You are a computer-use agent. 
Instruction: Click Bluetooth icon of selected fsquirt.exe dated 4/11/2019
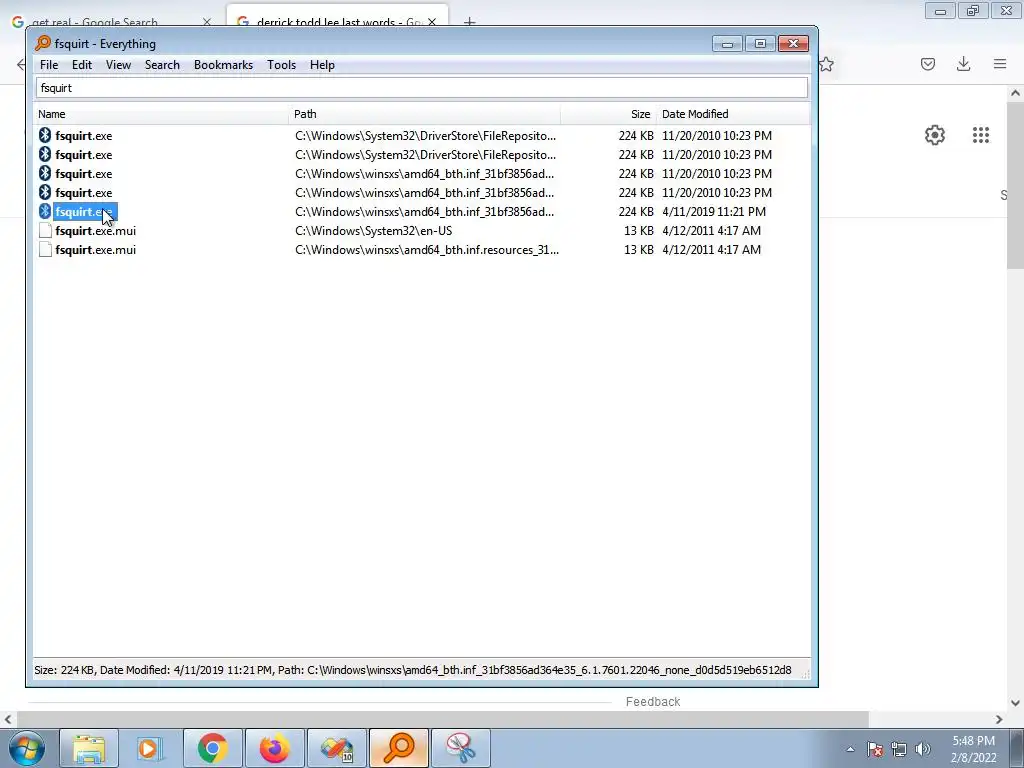[x=44, y=212]
